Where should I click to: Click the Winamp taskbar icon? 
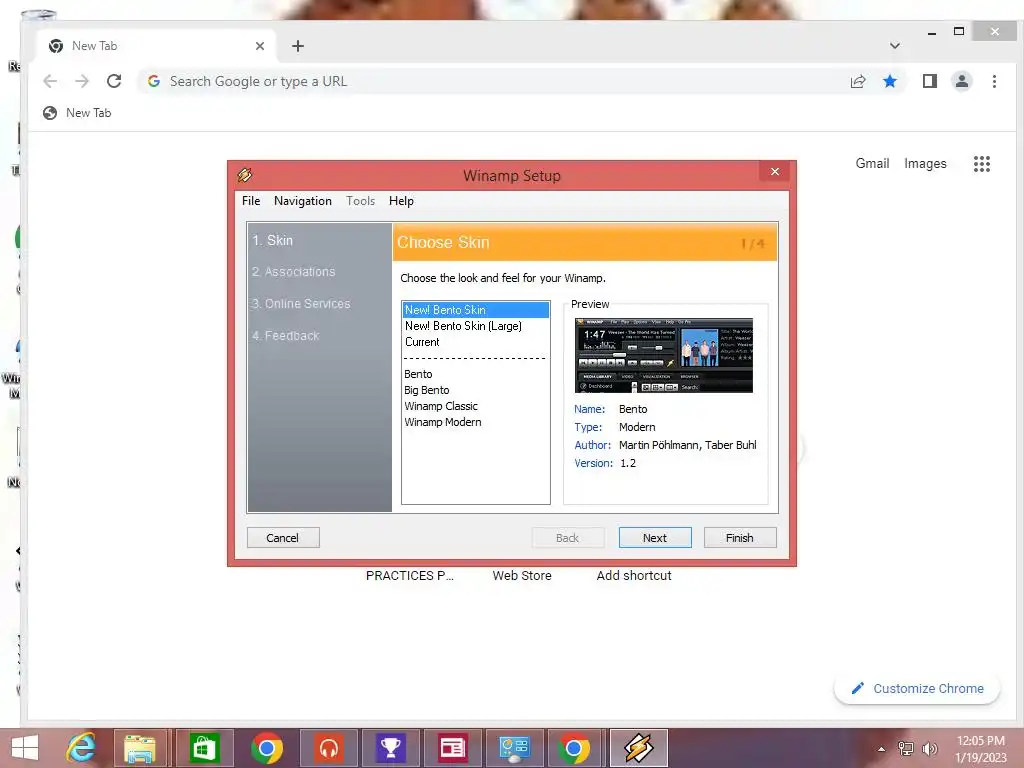(x=638, y=748)
